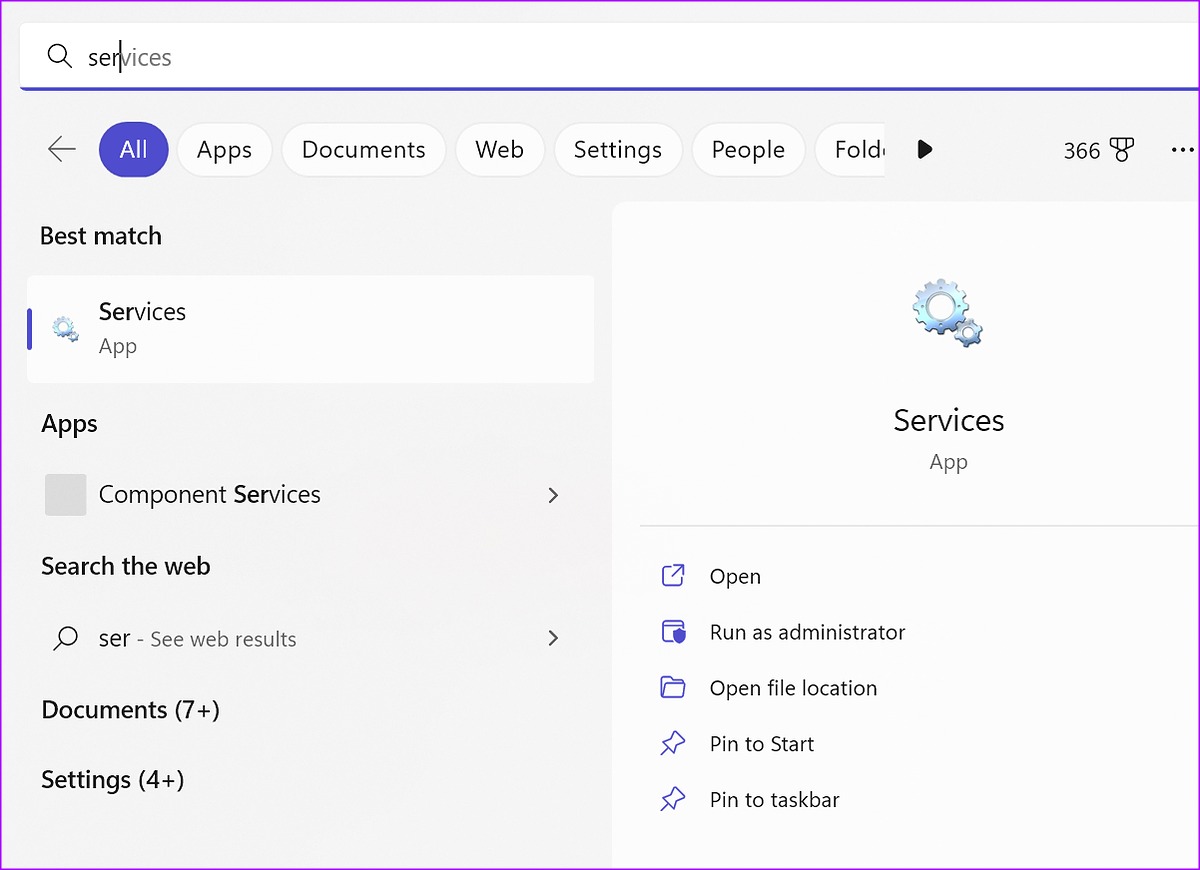Viewport: 1200px width, 870px height.
Task: Expand 'ser' web results chevron
Action: pyautogui.click(x=553, y=638)
